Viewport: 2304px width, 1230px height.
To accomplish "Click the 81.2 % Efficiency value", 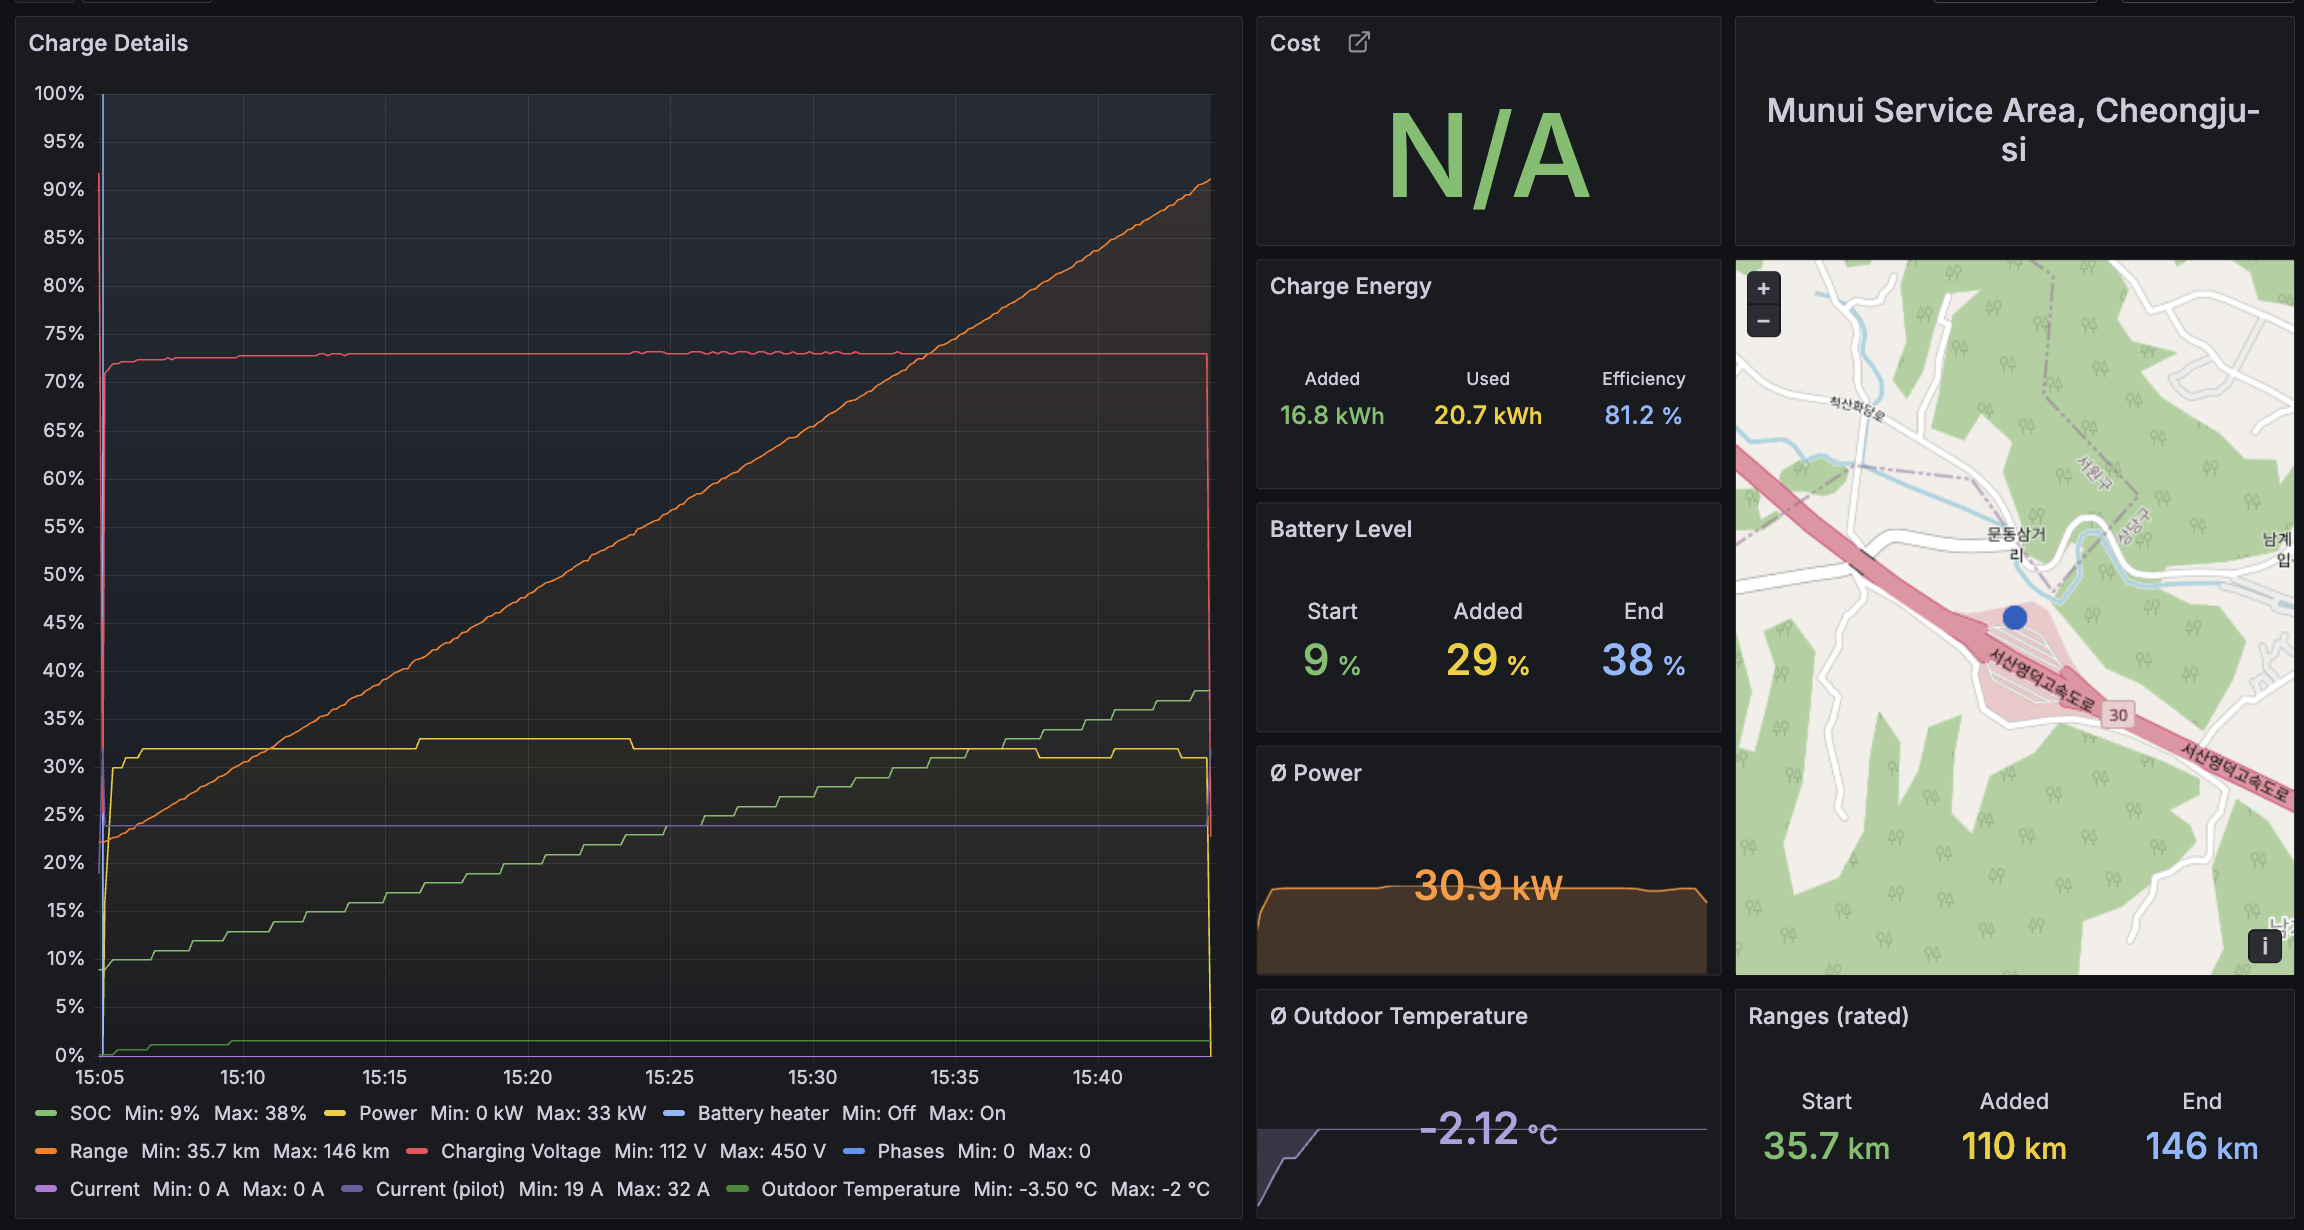I will 1643,415.
